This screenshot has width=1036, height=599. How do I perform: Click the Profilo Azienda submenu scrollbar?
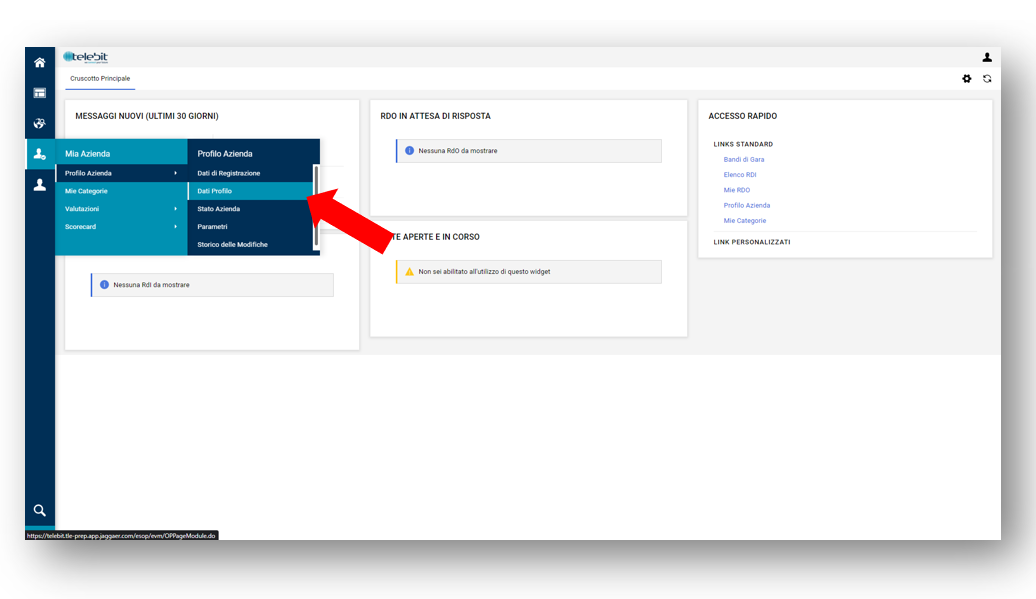[x=316, y=205]
